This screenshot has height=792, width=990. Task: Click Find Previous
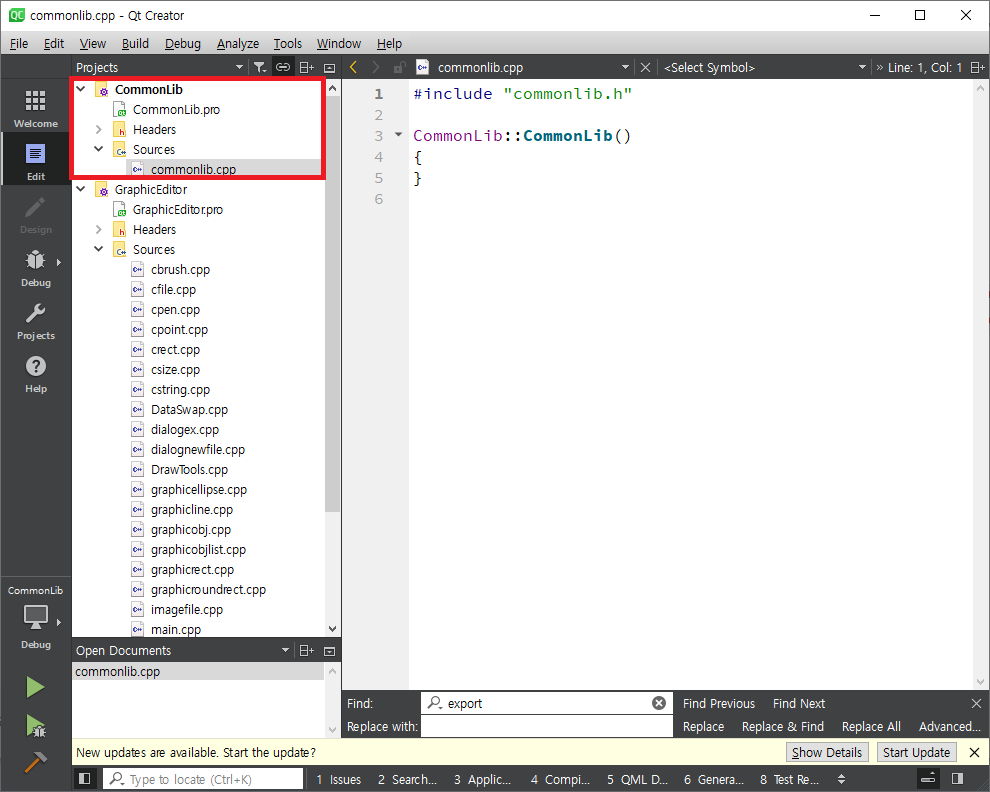719,703
